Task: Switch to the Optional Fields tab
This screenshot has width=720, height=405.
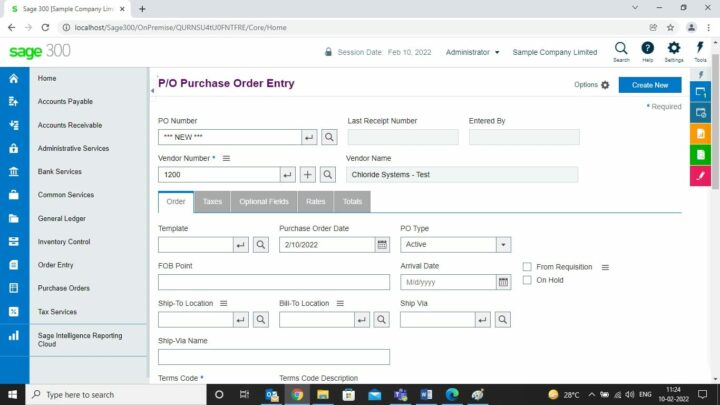Action: (264, 202)
